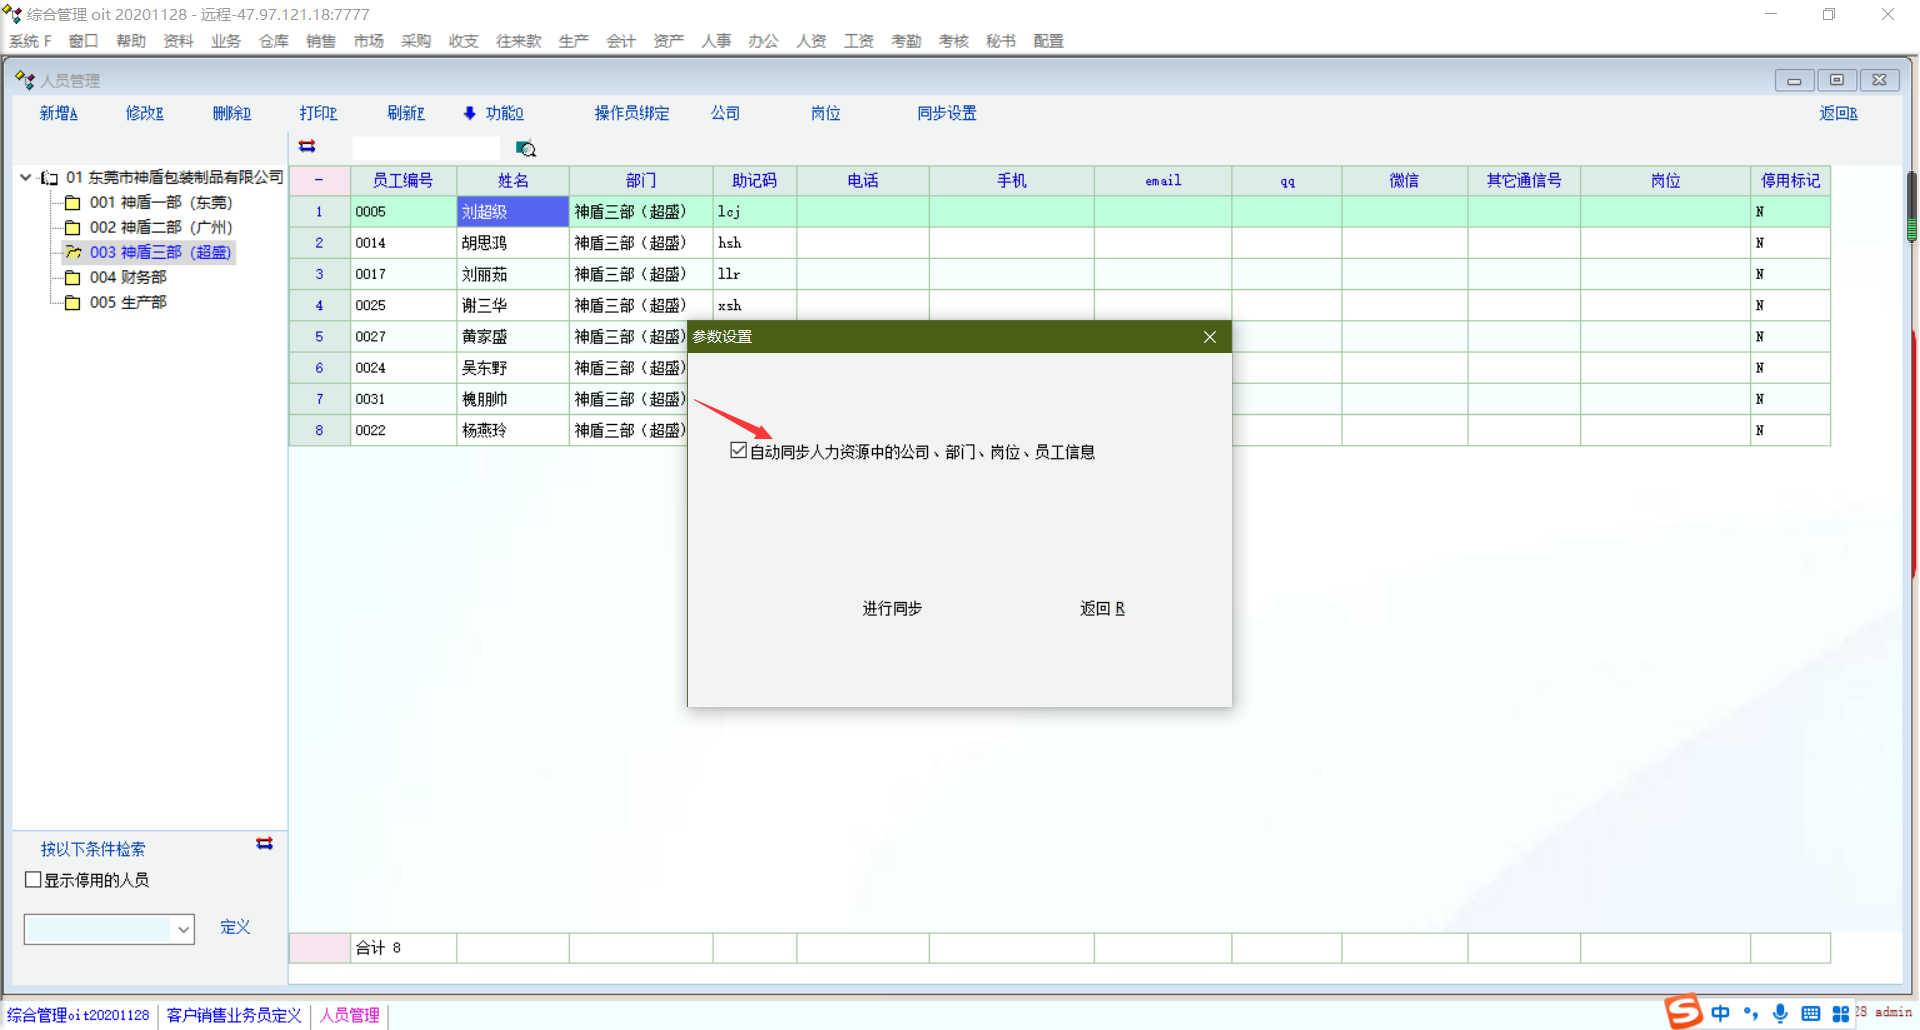Collapse the 01 东莞市神盾包装制品有限公司 tree node

(x=25, y=177)
